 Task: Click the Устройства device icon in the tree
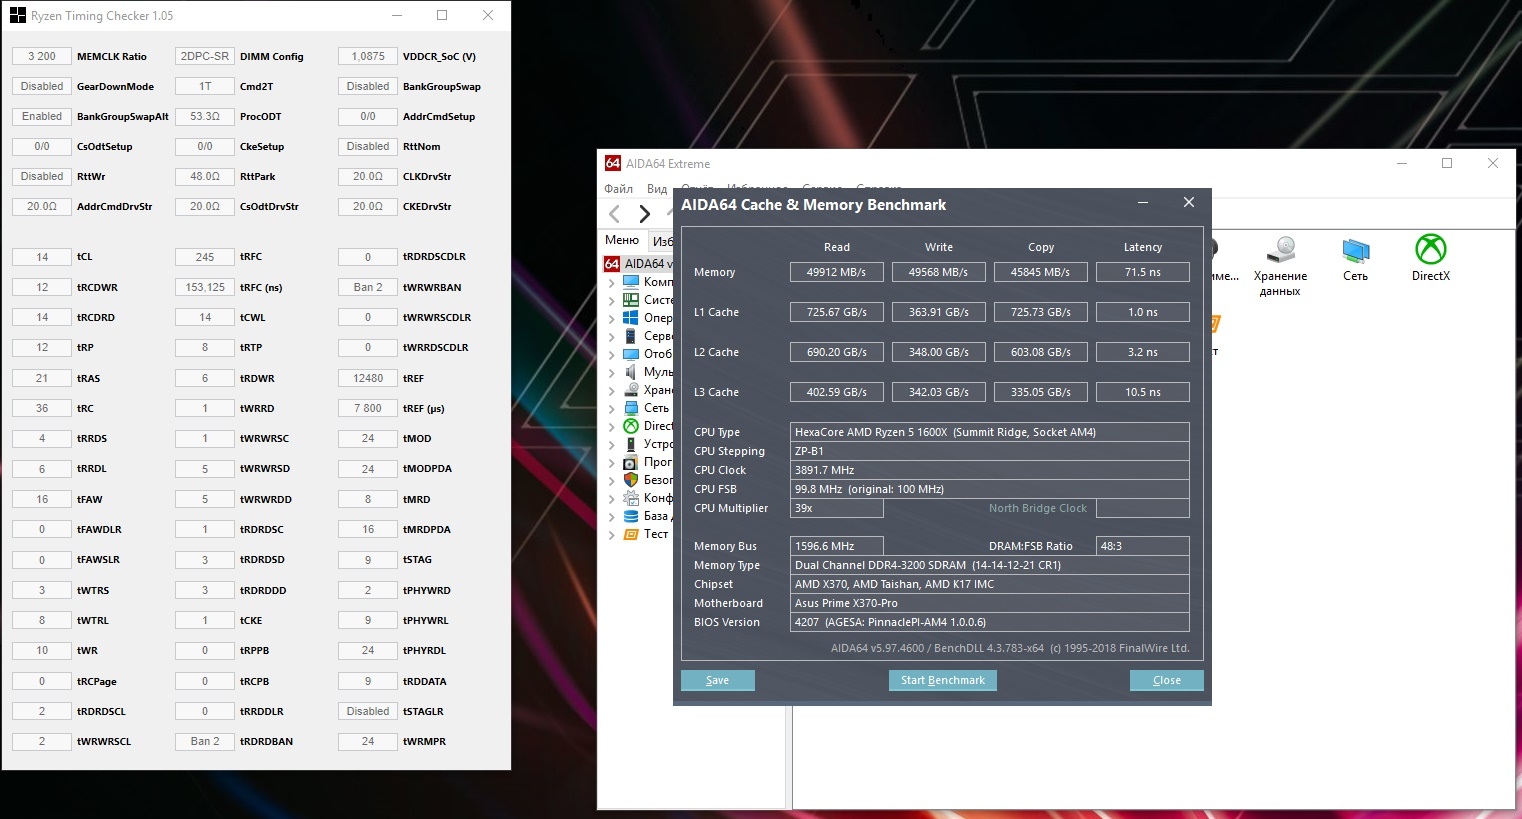[x=631, y=444]
